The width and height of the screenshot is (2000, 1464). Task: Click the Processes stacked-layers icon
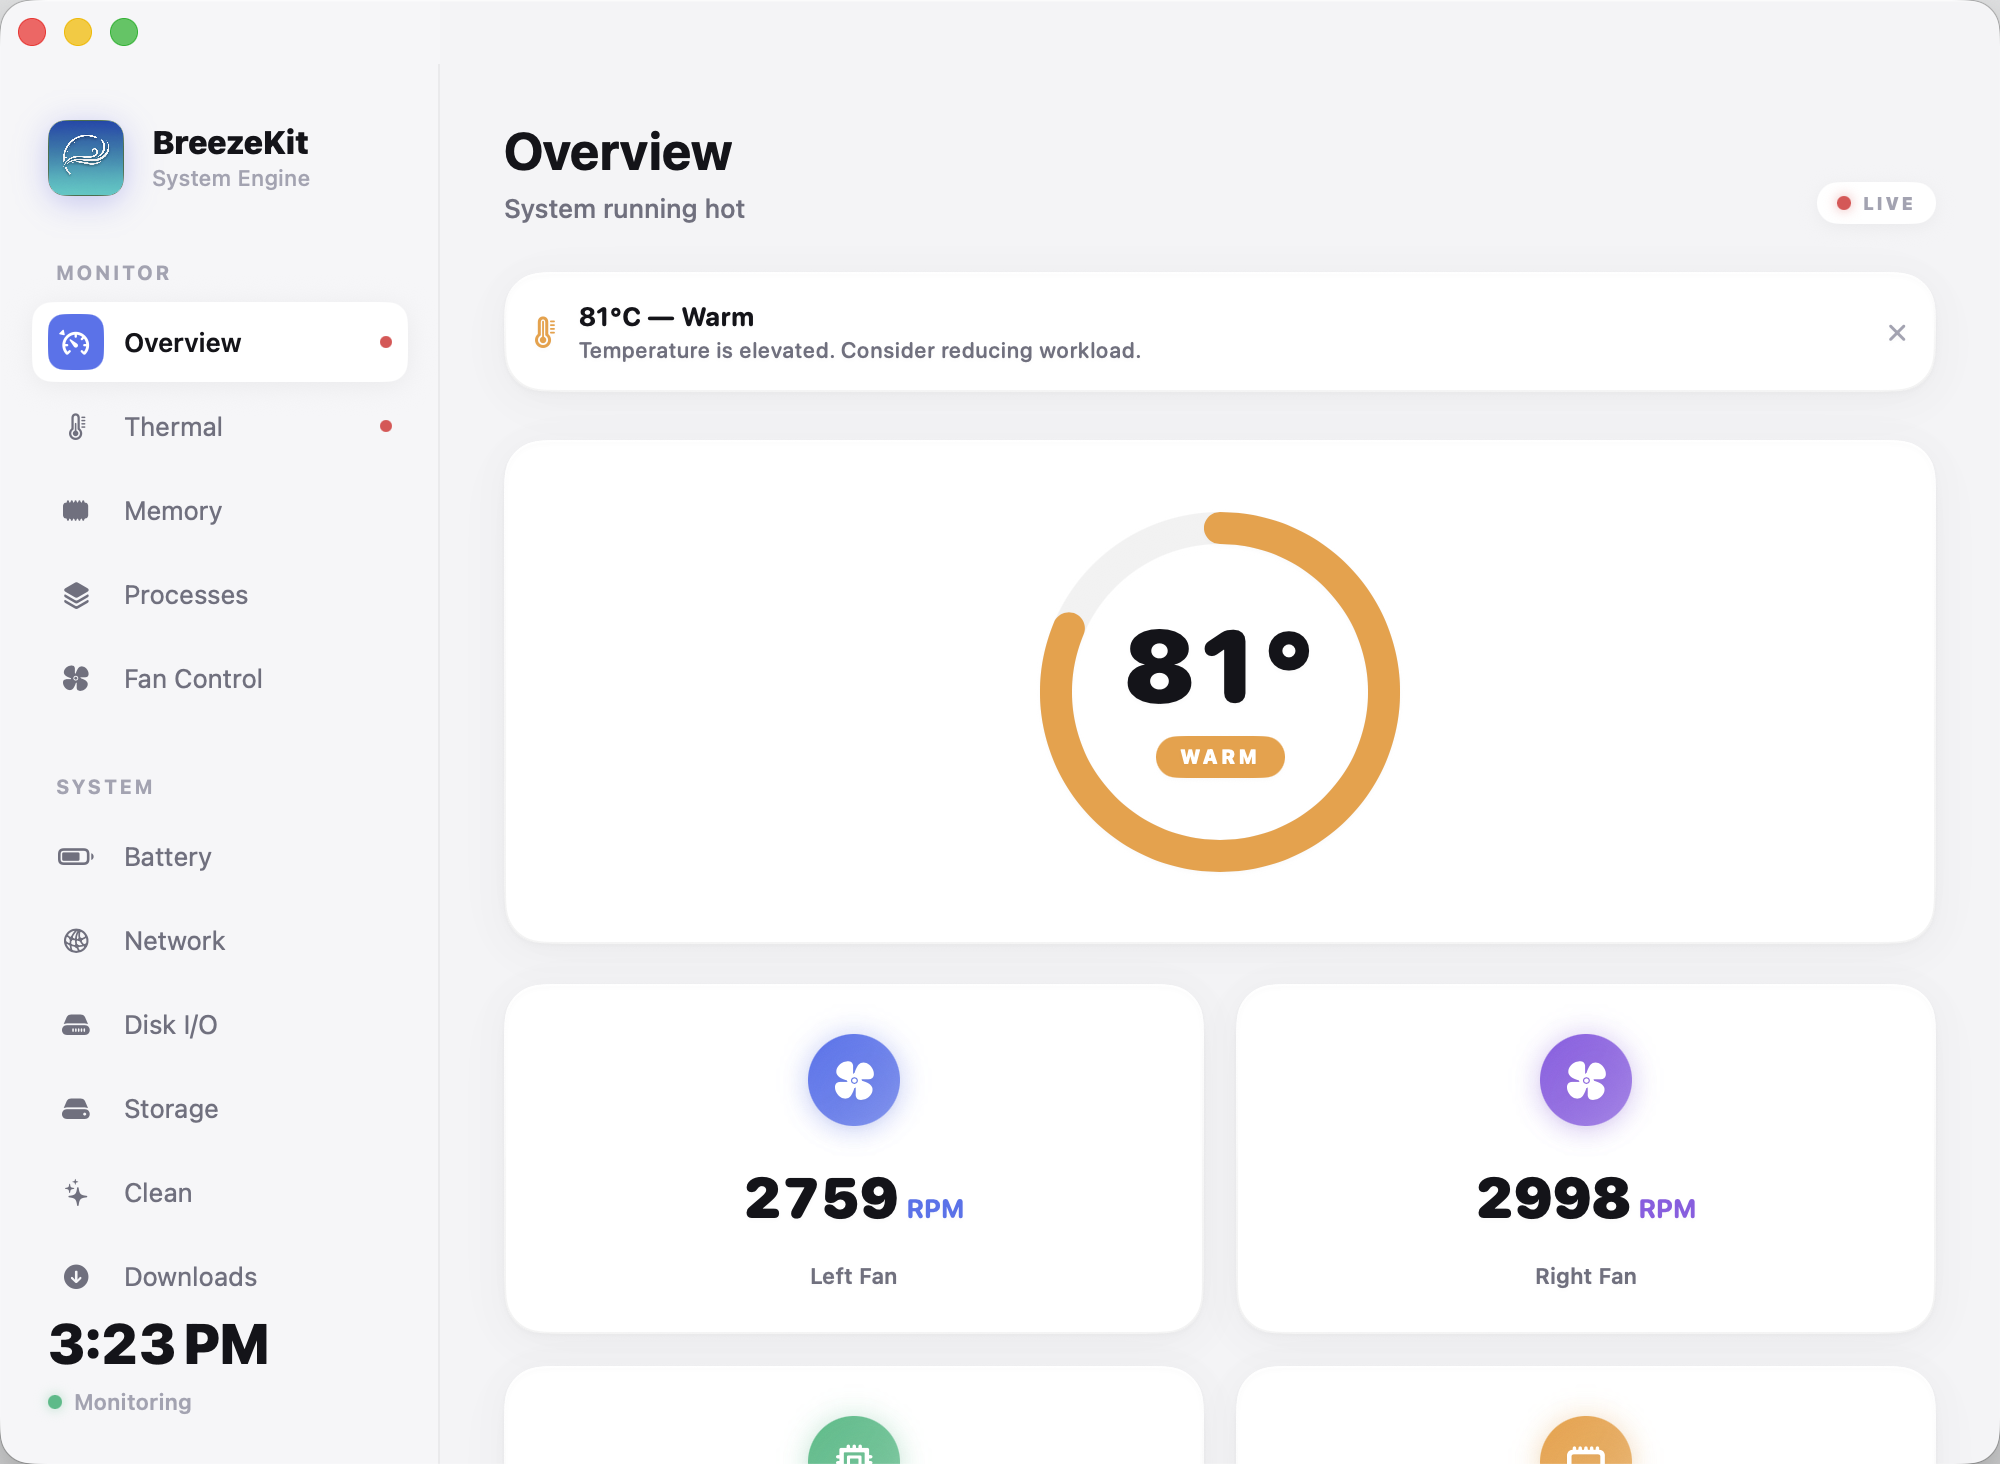point(76,595)
